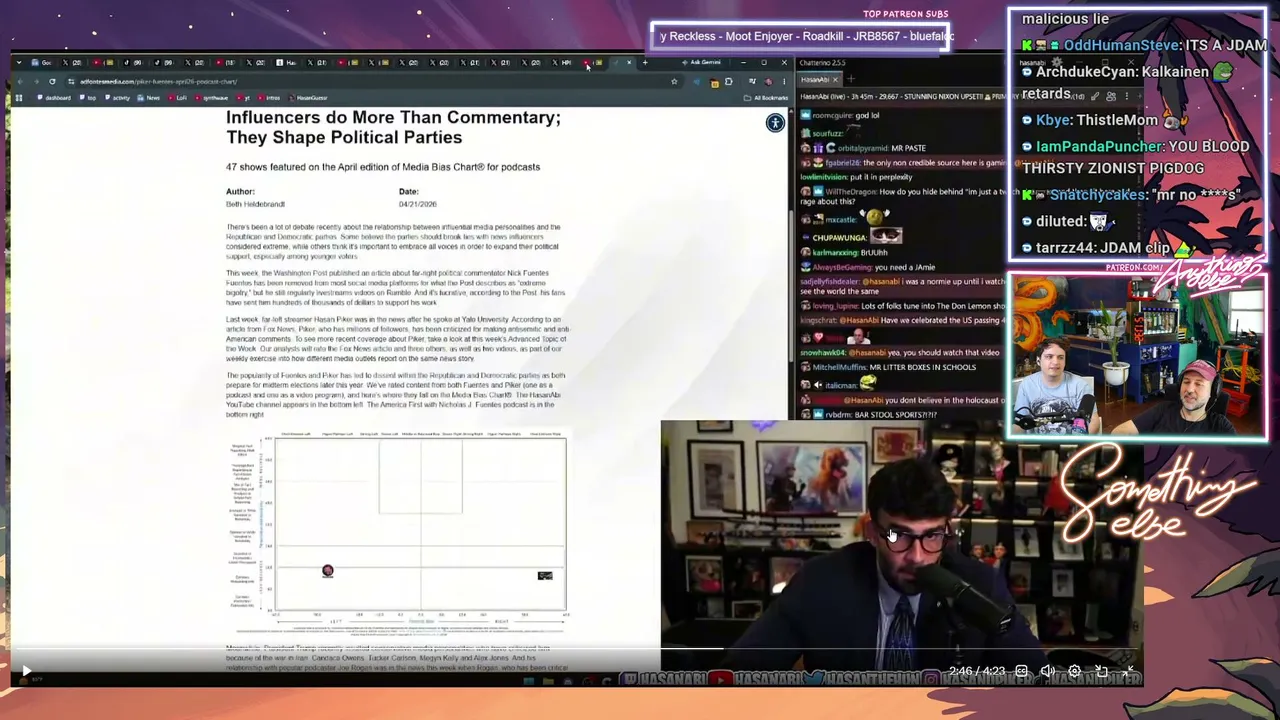Open the accessibility widget on the article

pos(775,123)
